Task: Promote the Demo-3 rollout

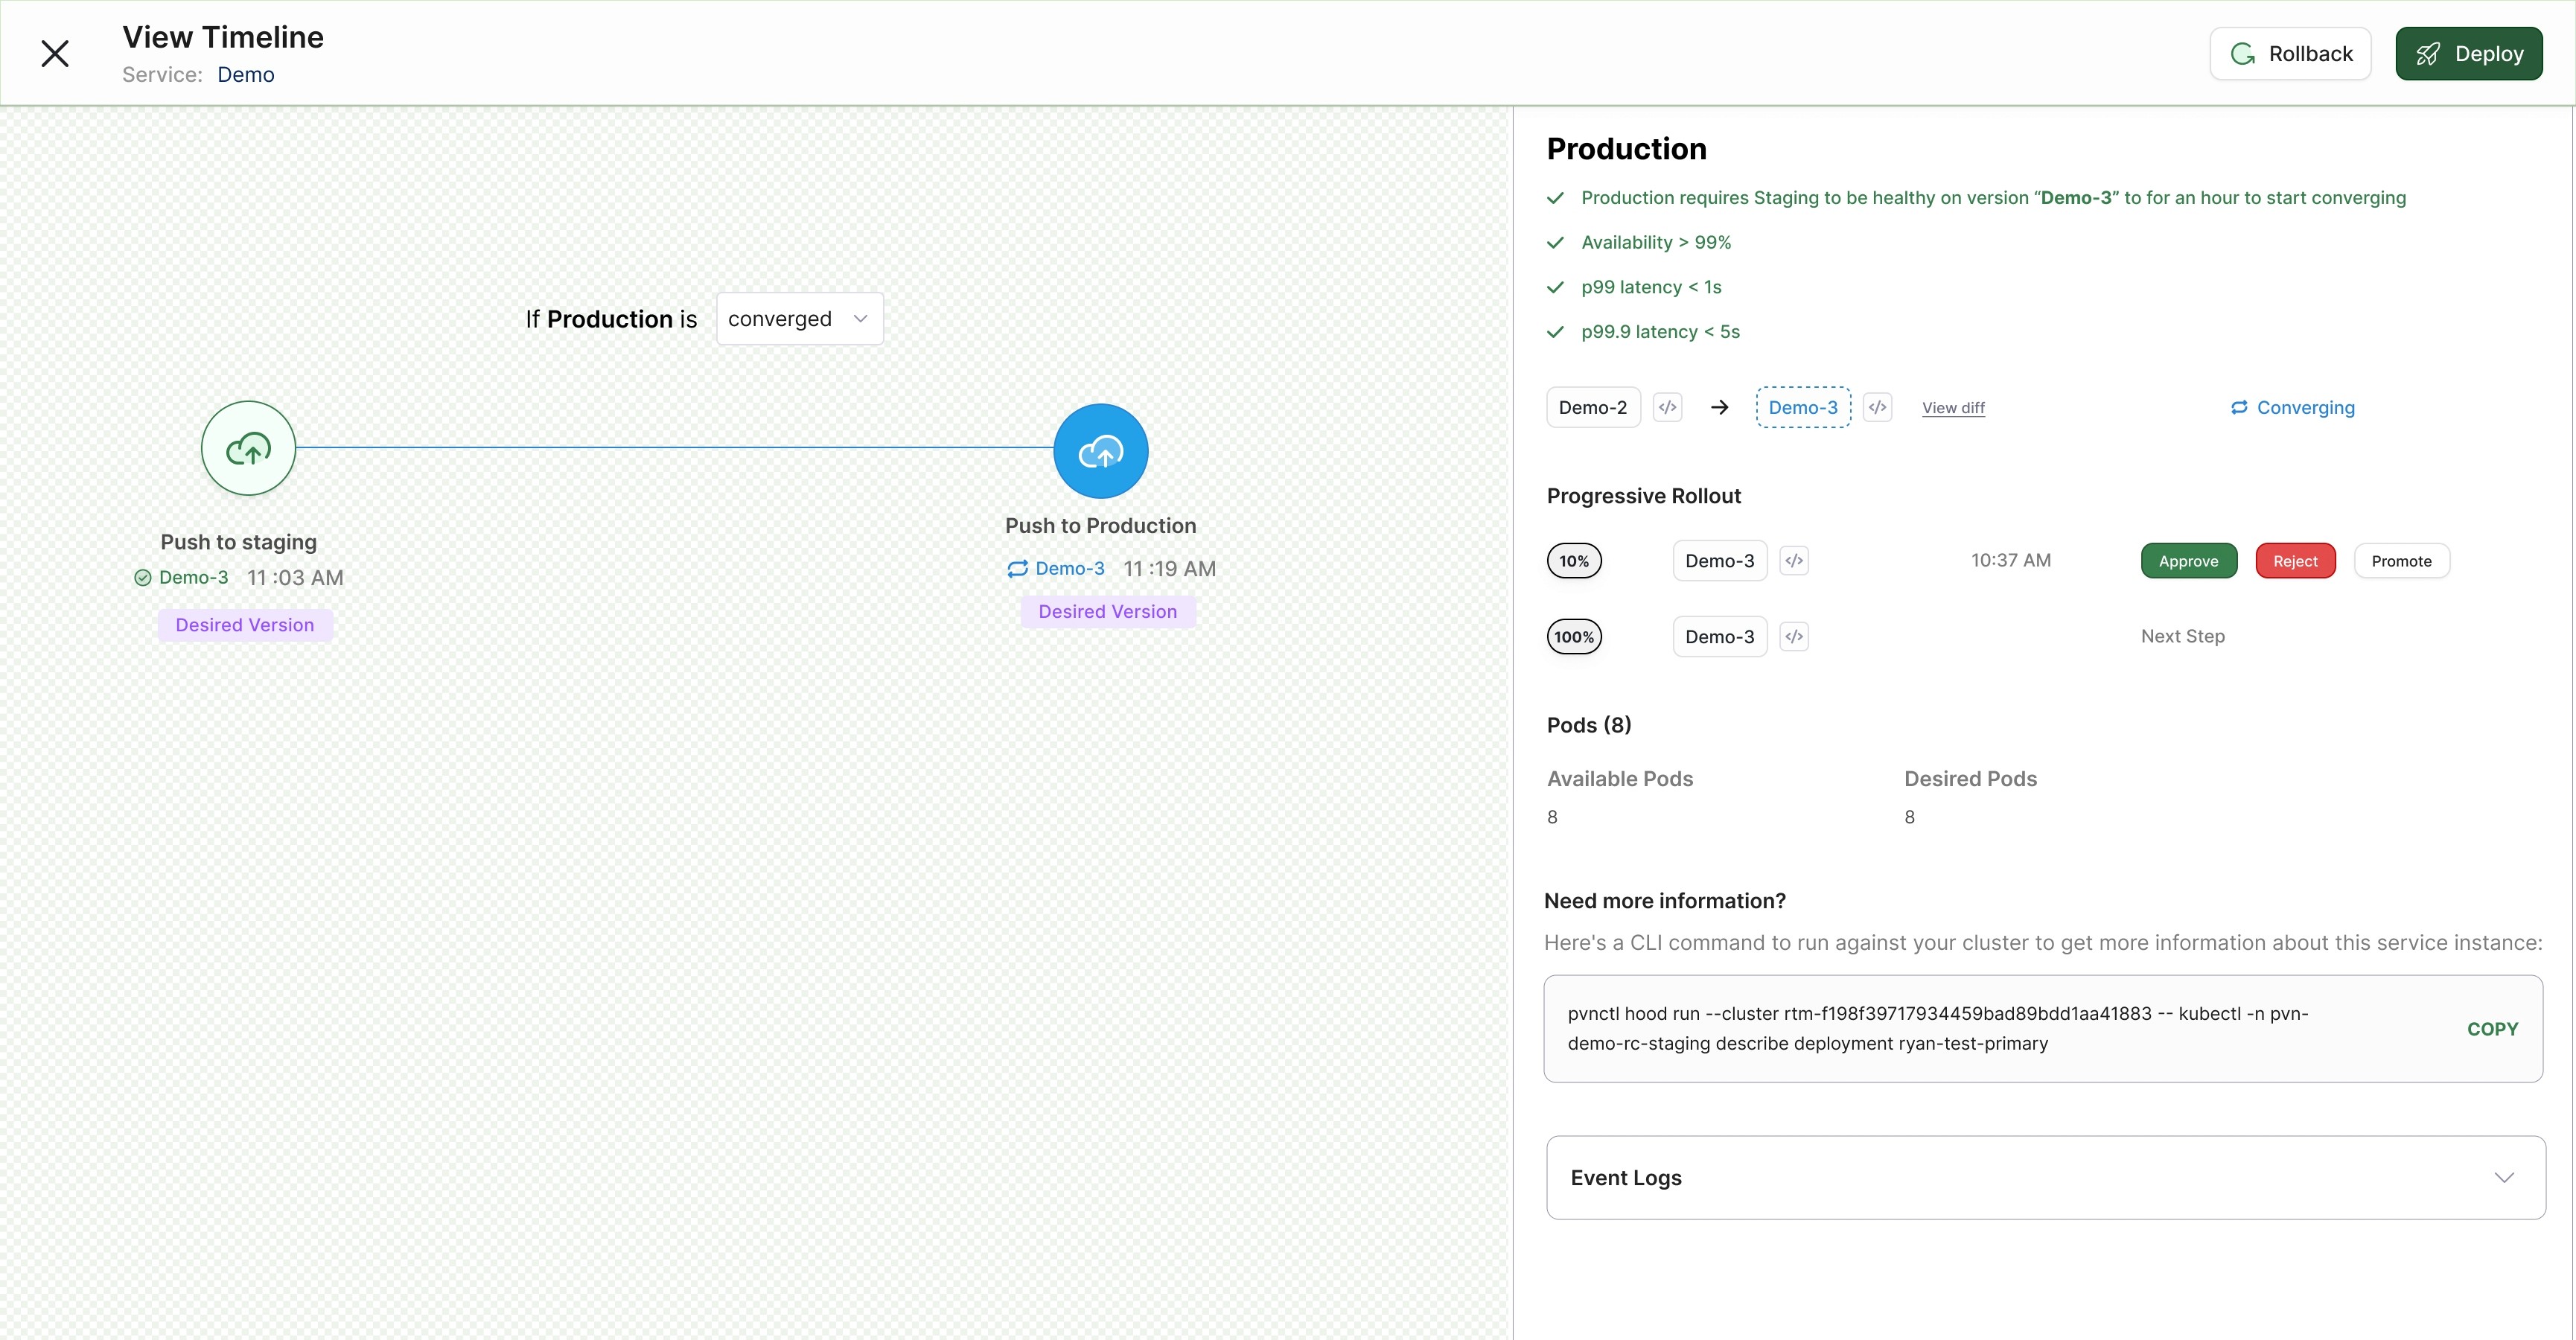Action: pyautogui.click(x=2400, y=561)
